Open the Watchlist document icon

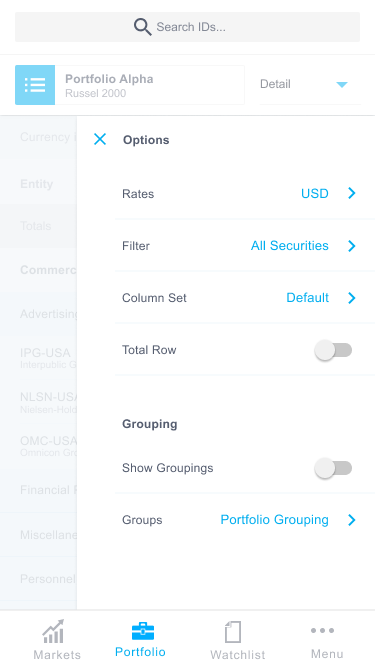233,632
